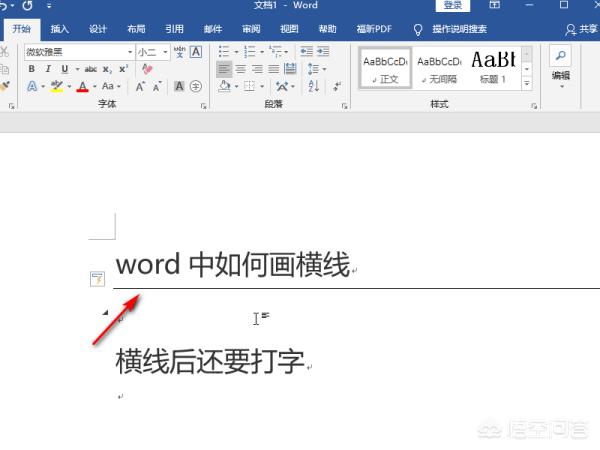Image resolution: width=600 pixels, height=450 pixels.
Task: Apply the 正文 style
Action: click(x=385, y=69)
